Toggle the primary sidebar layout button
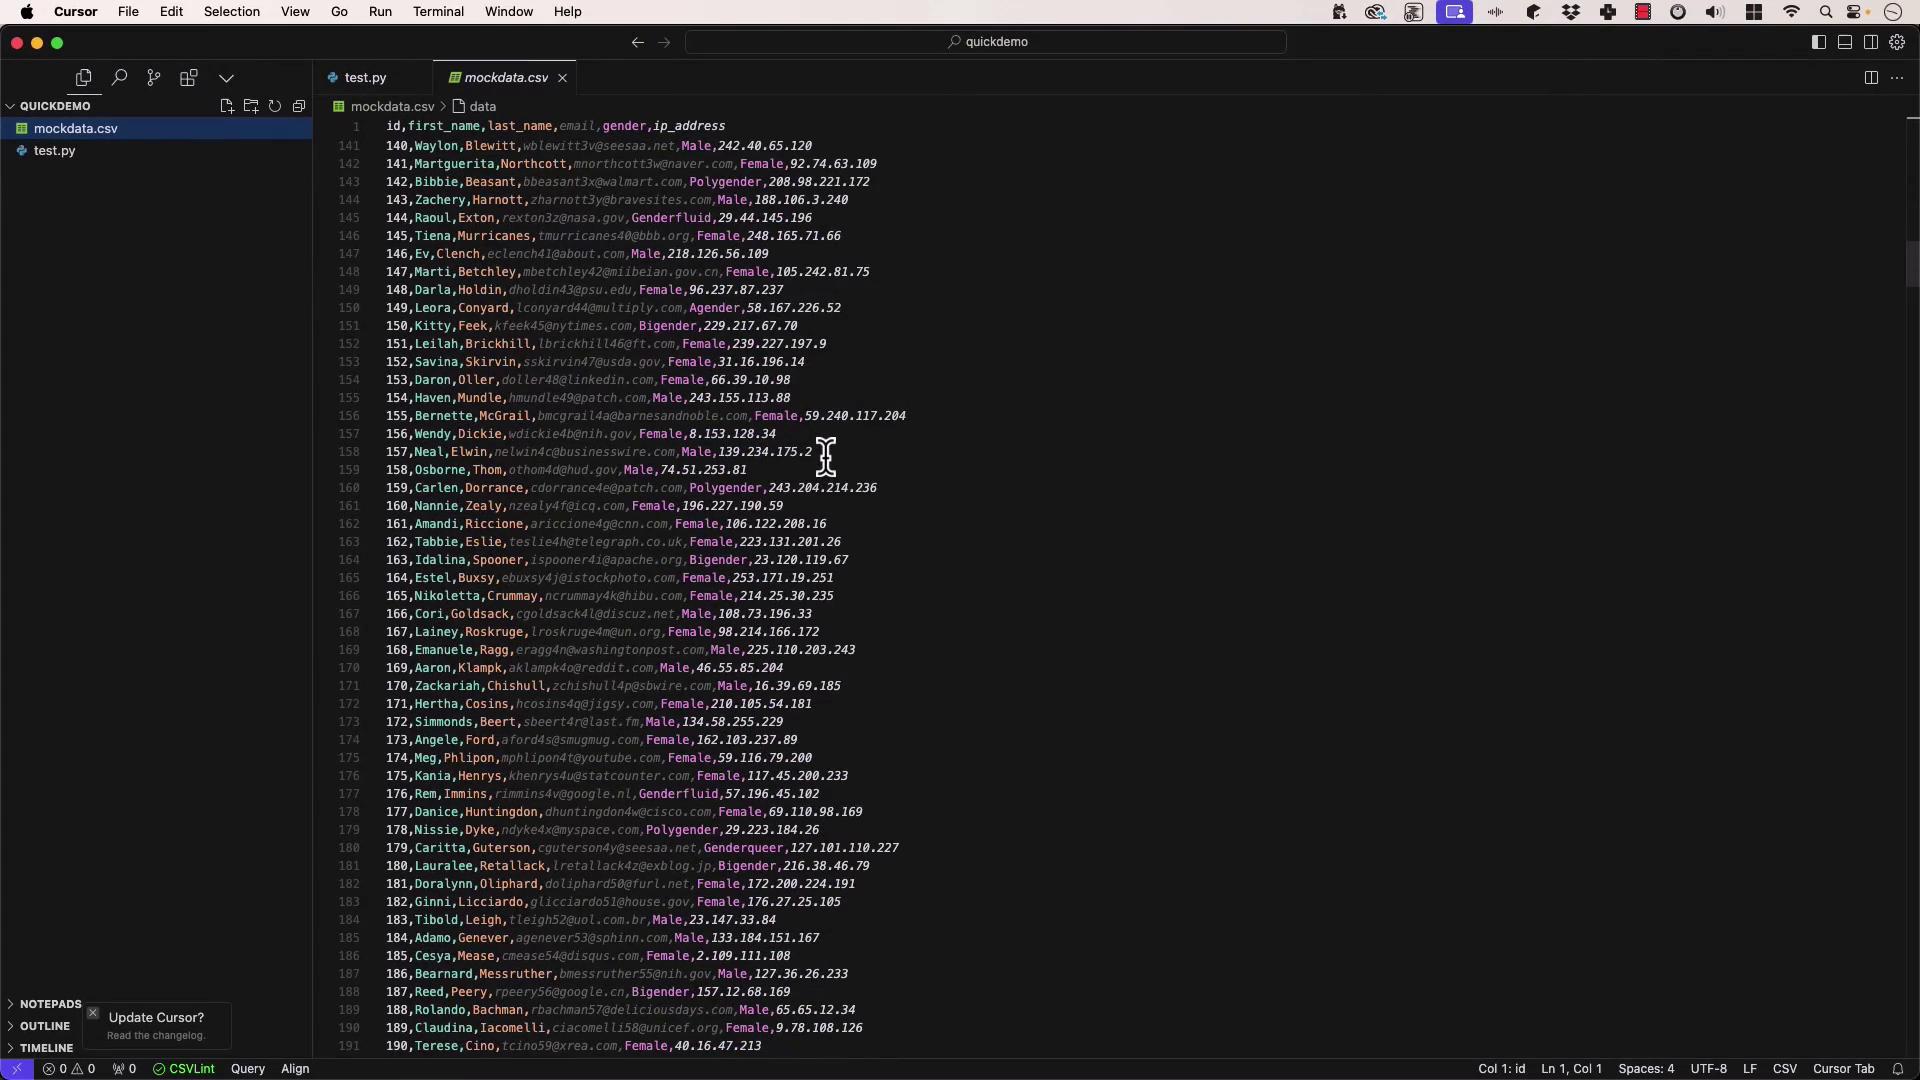This screenshot has height=1080, width=1920. coord(1819,42)
